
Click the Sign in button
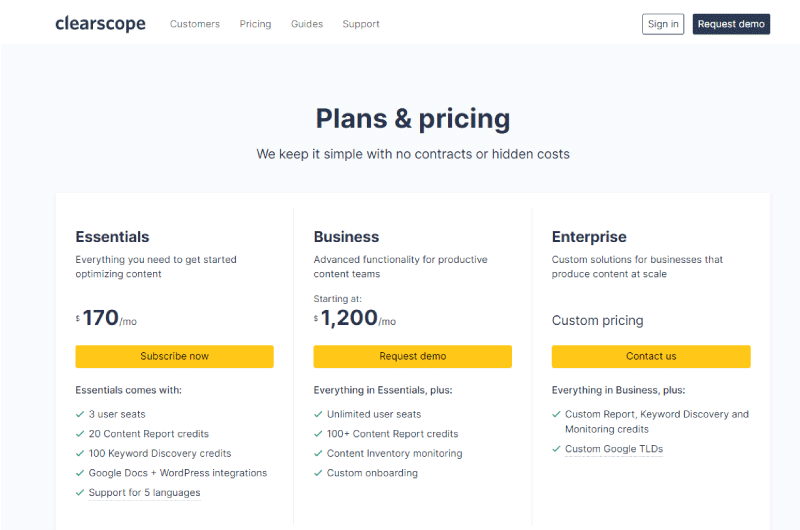pos(663,24)
